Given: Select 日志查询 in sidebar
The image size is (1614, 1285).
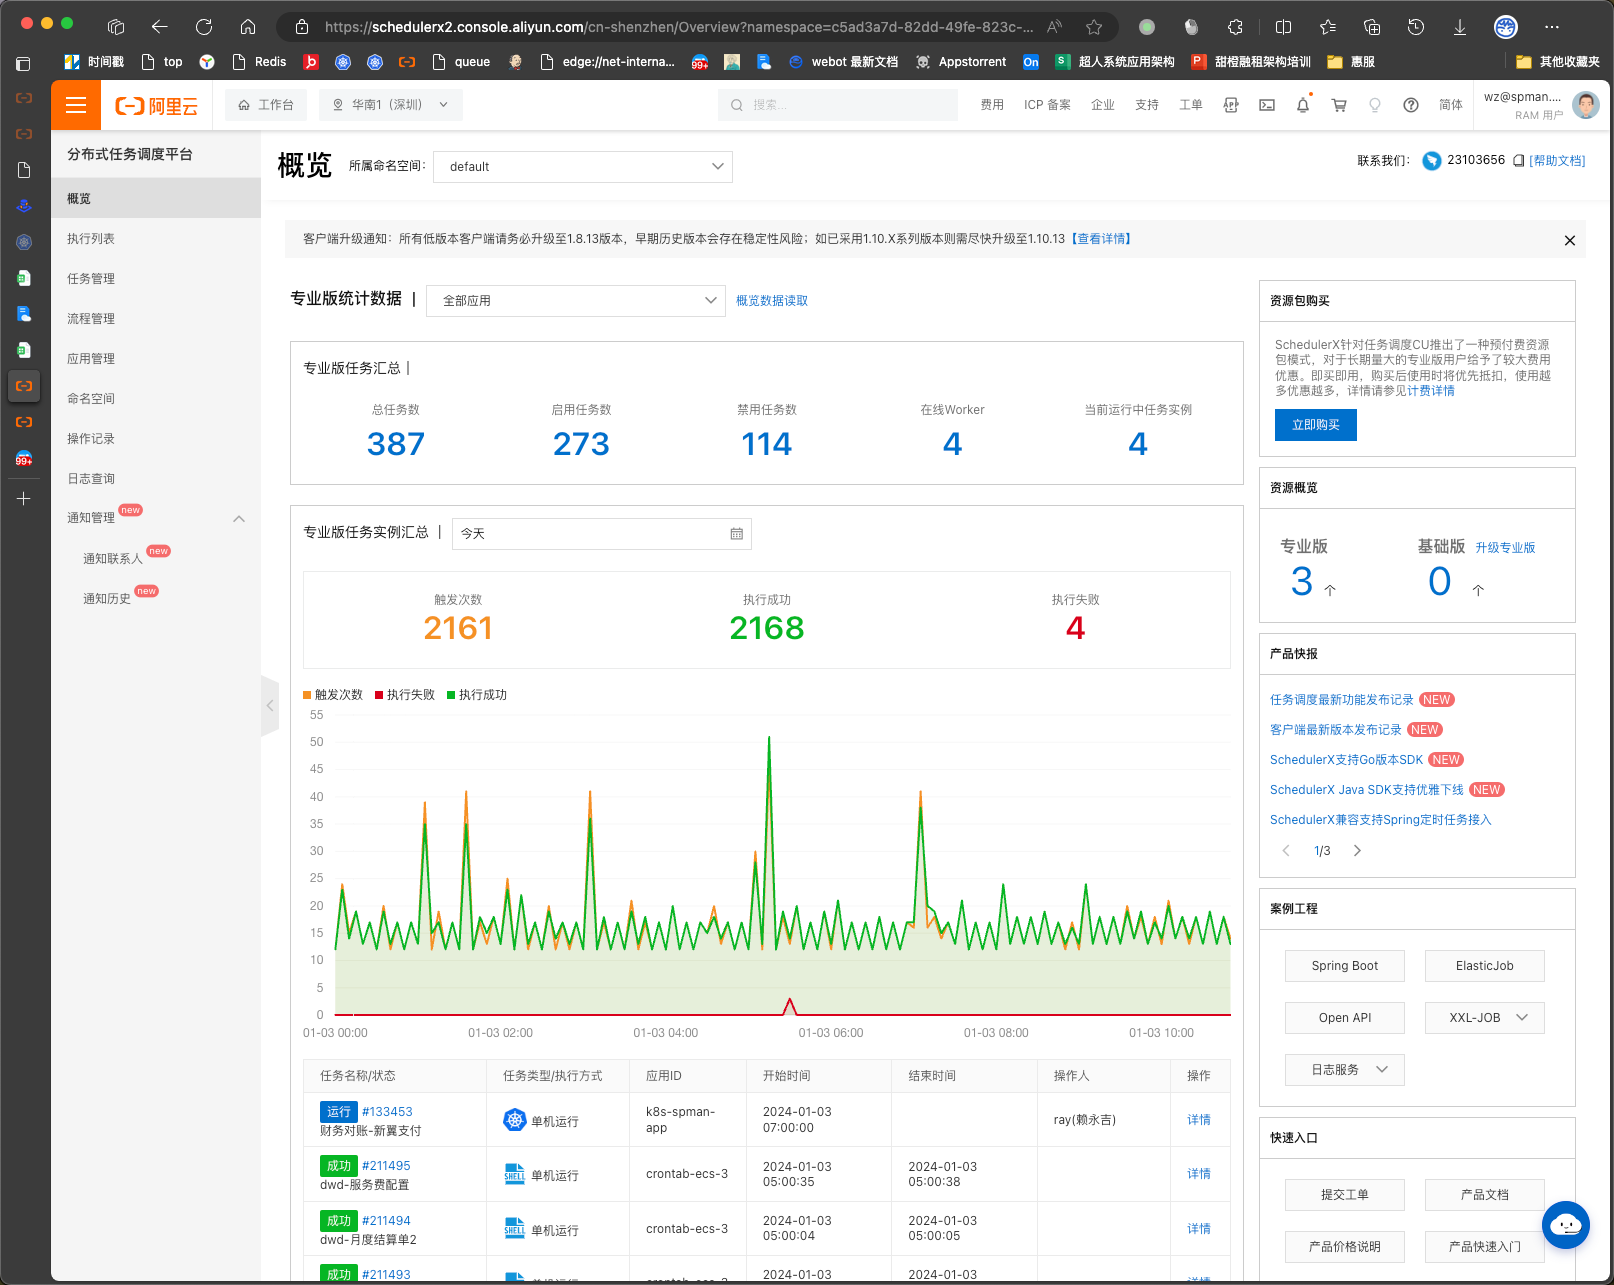Looking at the screenshot, I should point(156,478).
